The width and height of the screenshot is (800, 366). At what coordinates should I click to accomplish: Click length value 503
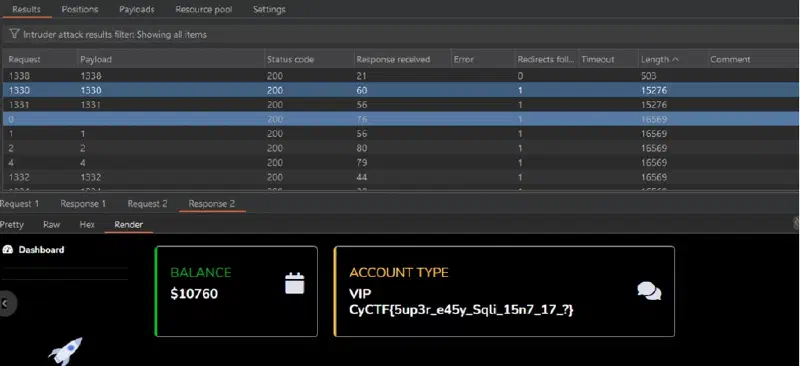pos(648,76)
